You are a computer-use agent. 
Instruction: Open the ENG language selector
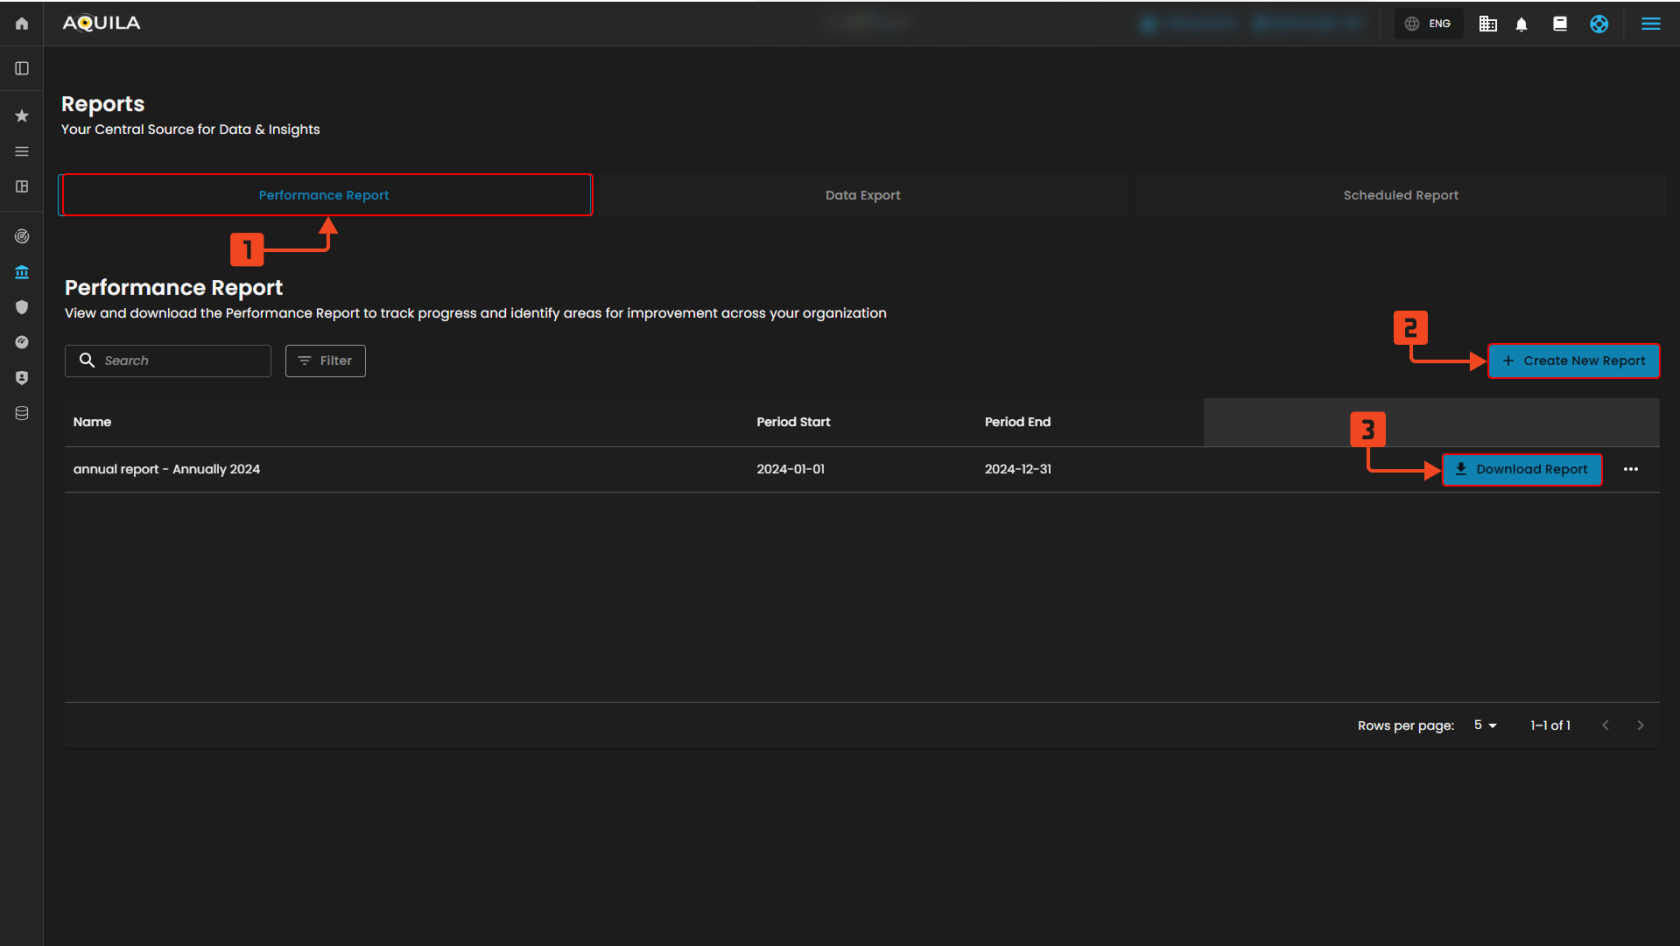tap(1428, 24)
